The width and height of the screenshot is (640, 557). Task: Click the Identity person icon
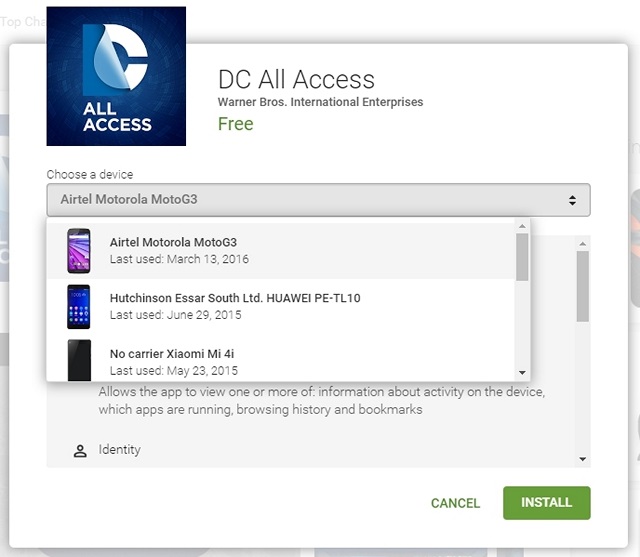point(80,451)
